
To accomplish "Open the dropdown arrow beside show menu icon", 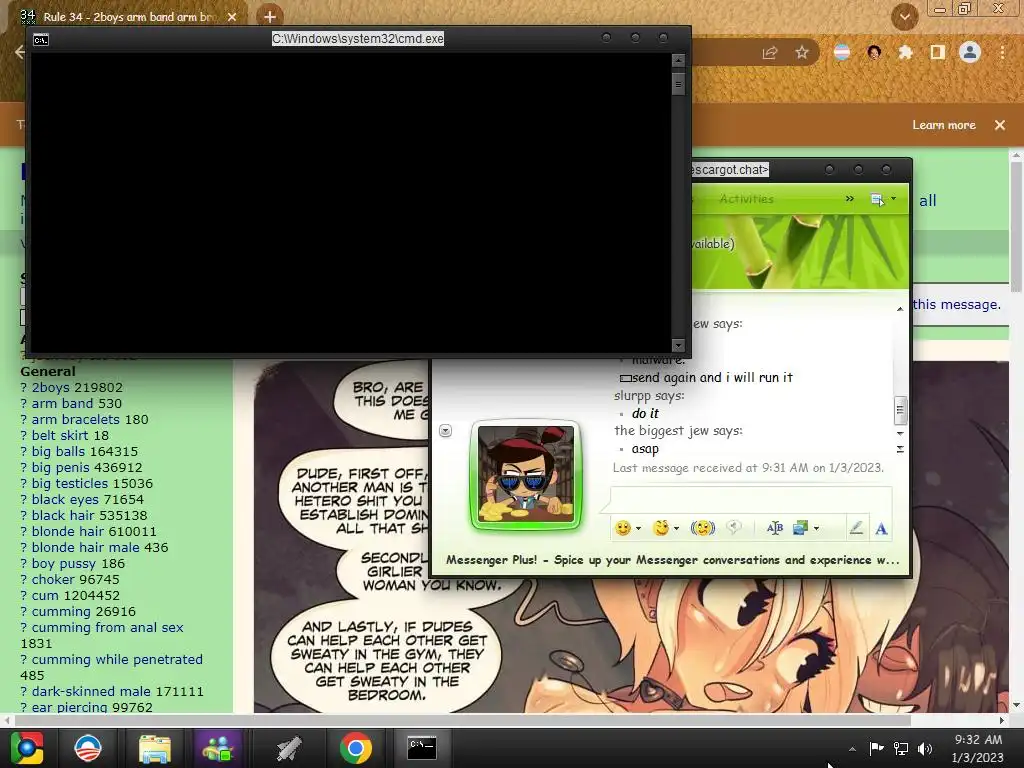I will [x=893, y=199].
